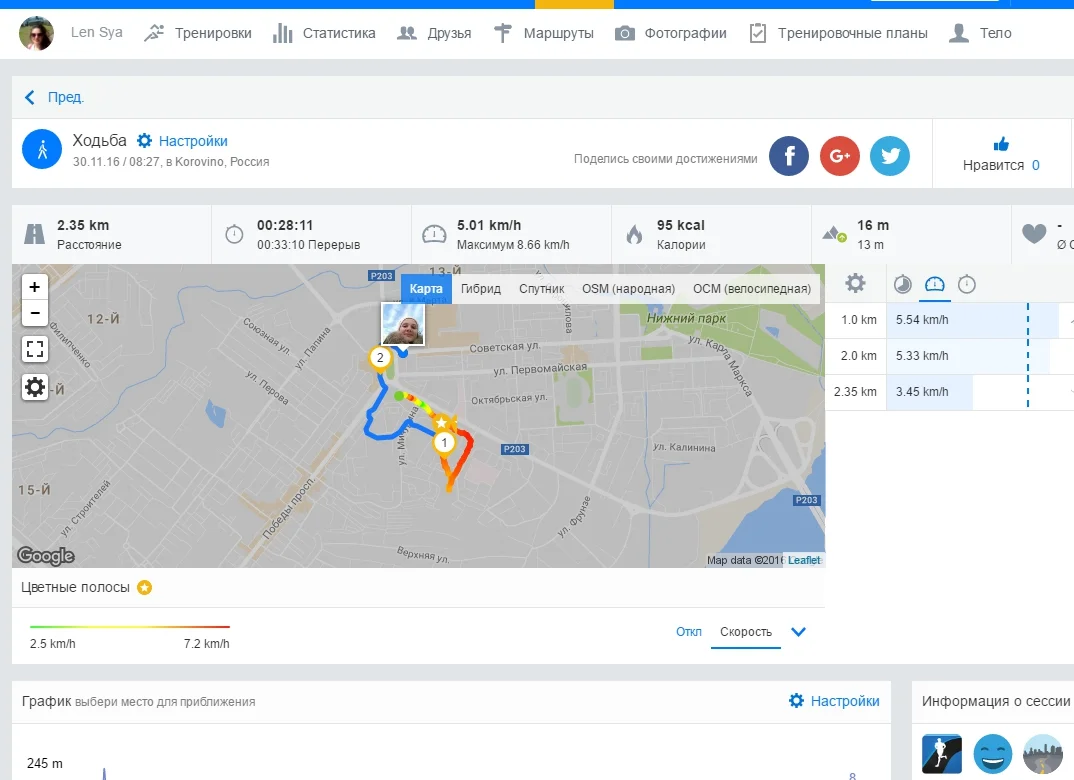Switch map to Спутник view

point(541,289)
